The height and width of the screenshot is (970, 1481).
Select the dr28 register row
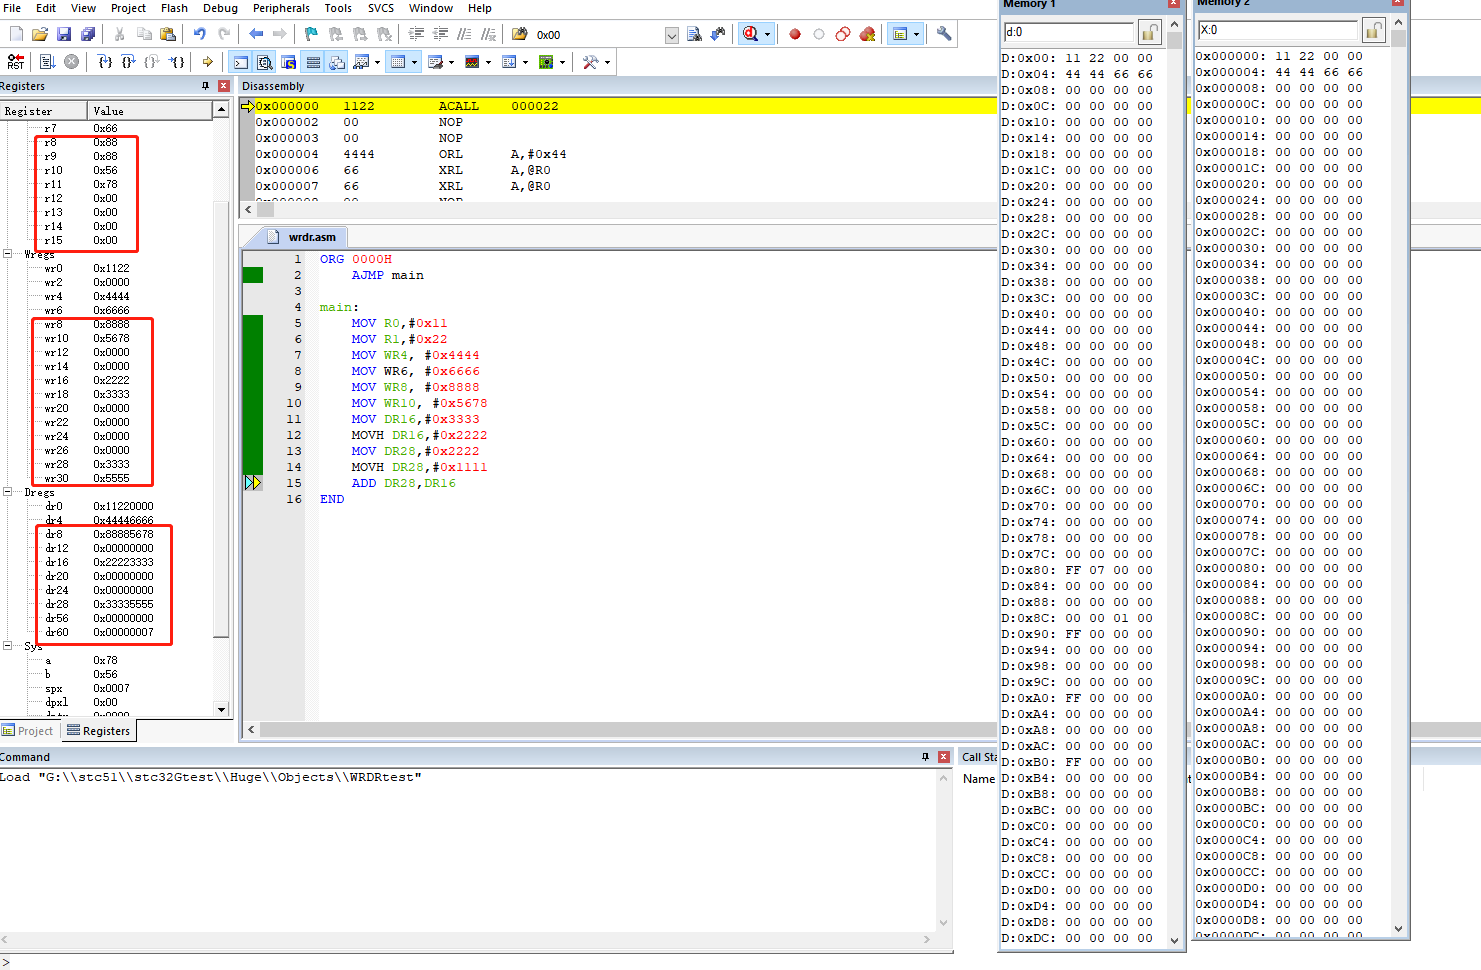[99, 604]
